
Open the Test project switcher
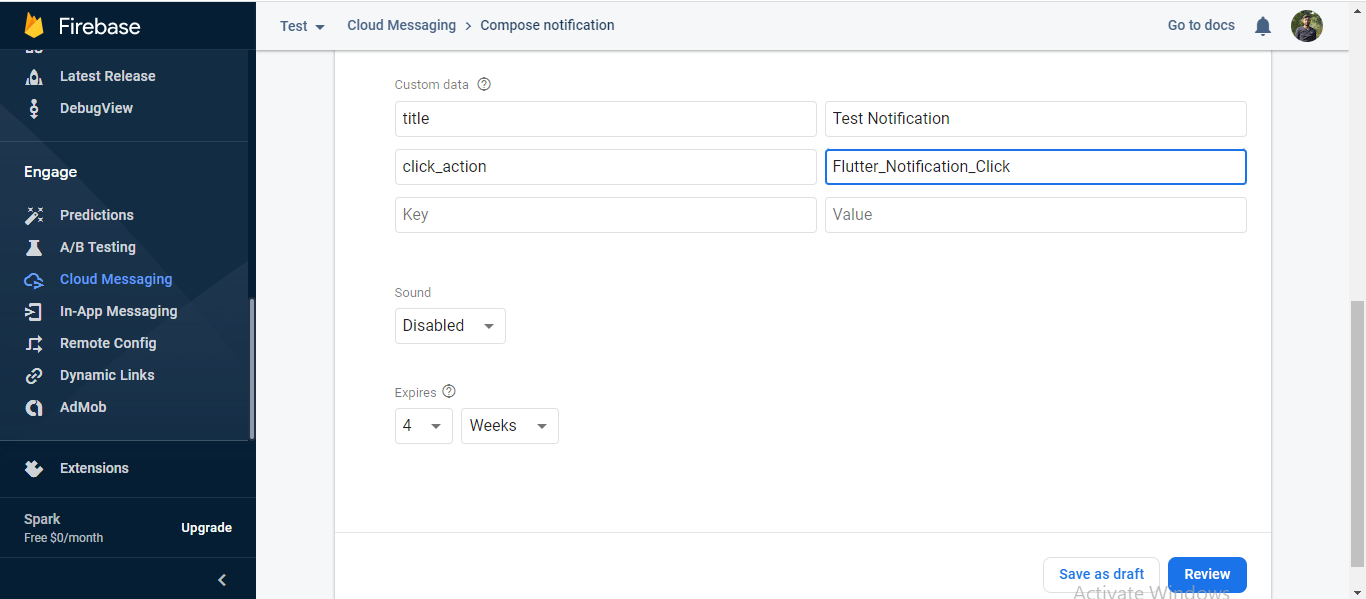click(300, 26)
